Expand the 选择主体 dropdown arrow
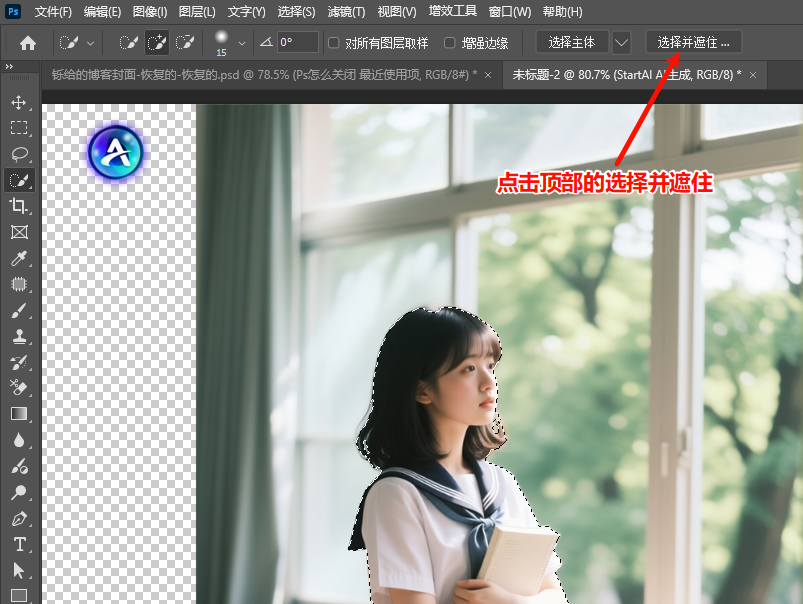Image resolution: width=803 pixels, height=604 pixels. pos(621,43)
